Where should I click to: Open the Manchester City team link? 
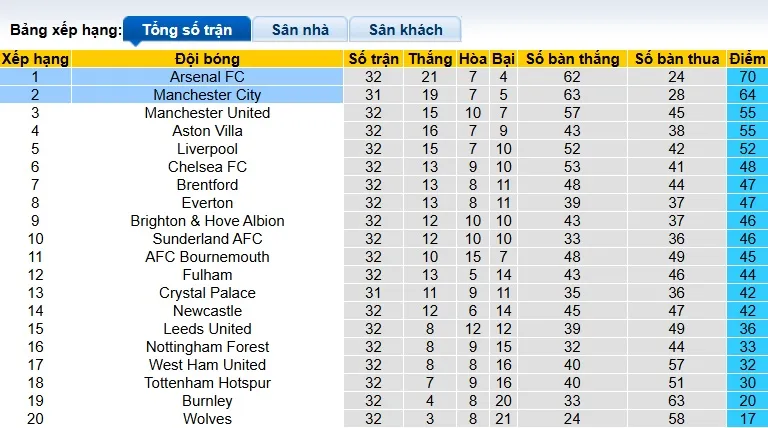tap(208, 95)
